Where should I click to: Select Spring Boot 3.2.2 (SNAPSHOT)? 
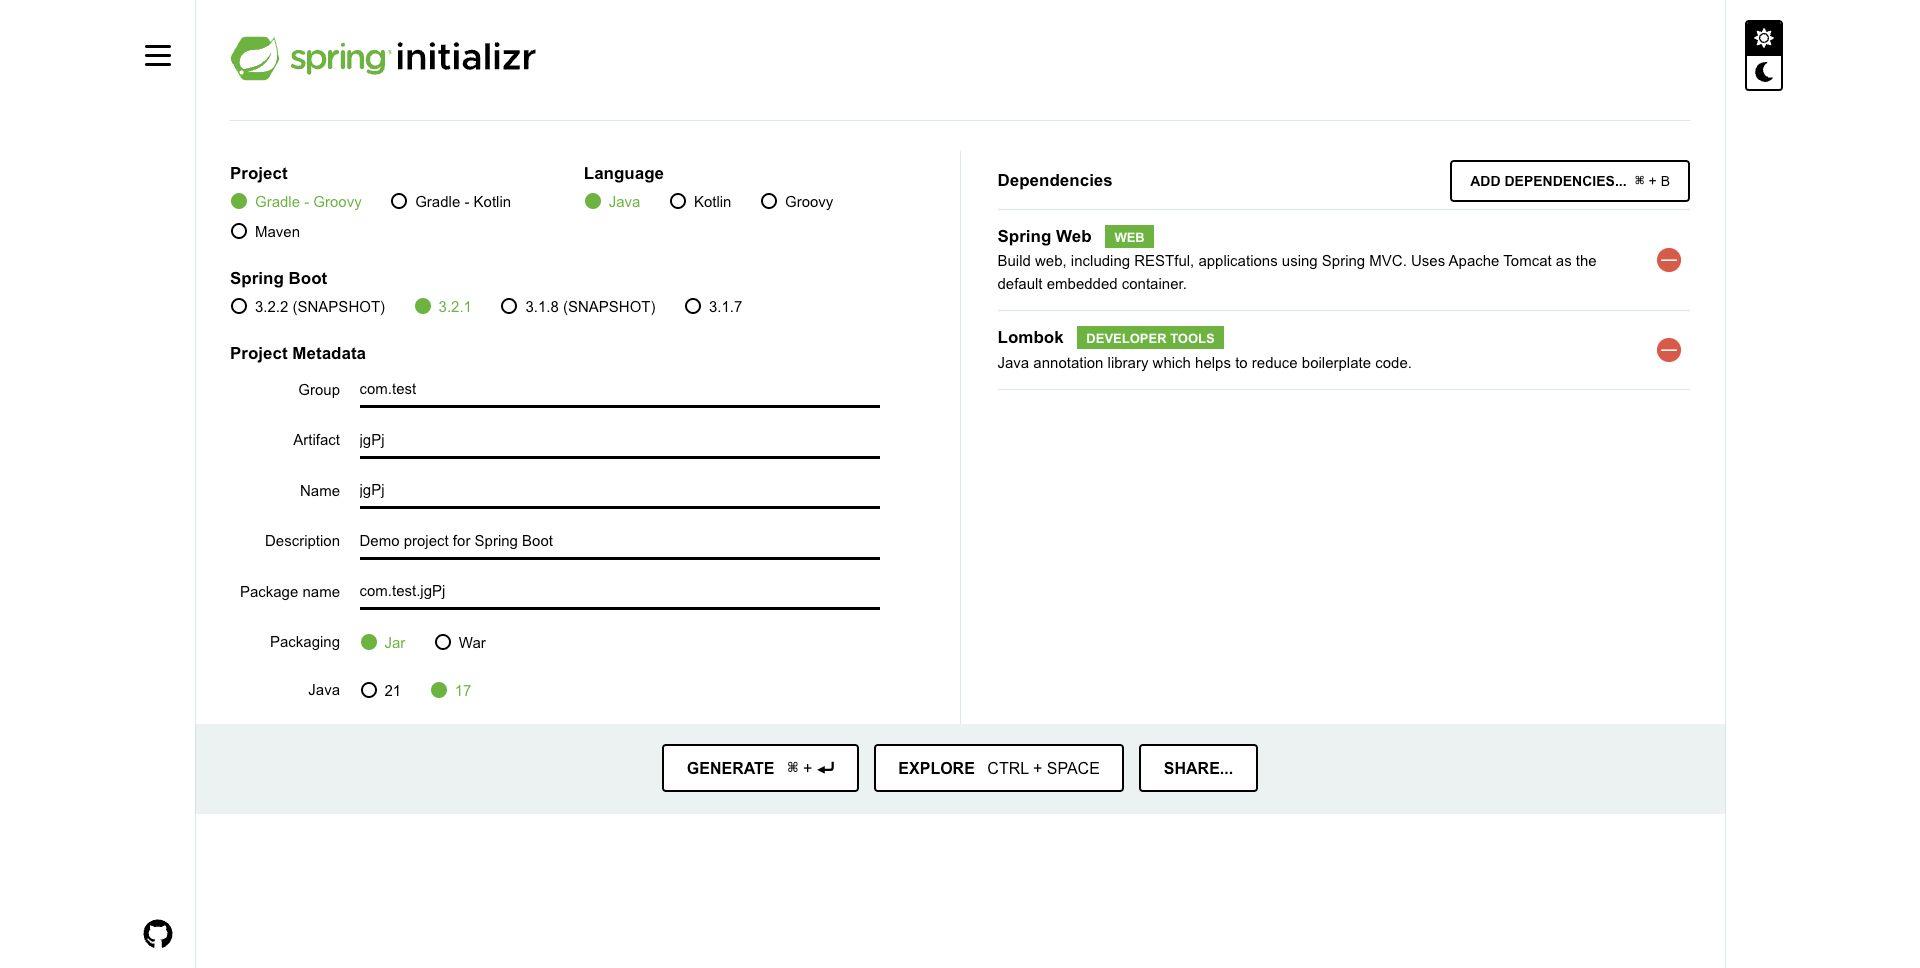(308, 307)
